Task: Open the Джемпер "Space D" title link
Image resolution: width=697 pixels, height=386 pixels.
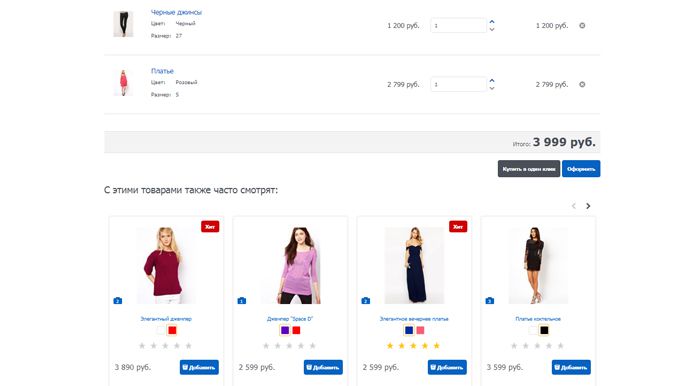Action: coord(290,319)
